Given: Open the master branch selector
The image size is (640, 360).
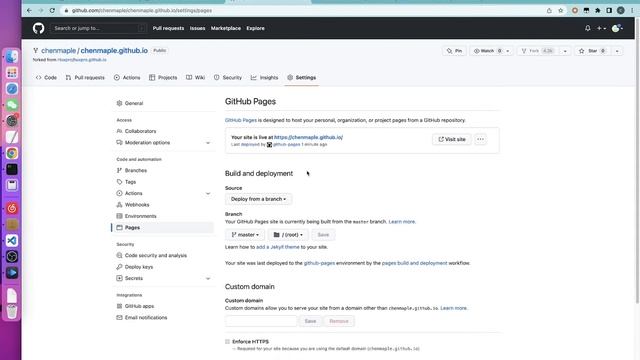Looking at the screenshot, I should click(x=245, y=235).
